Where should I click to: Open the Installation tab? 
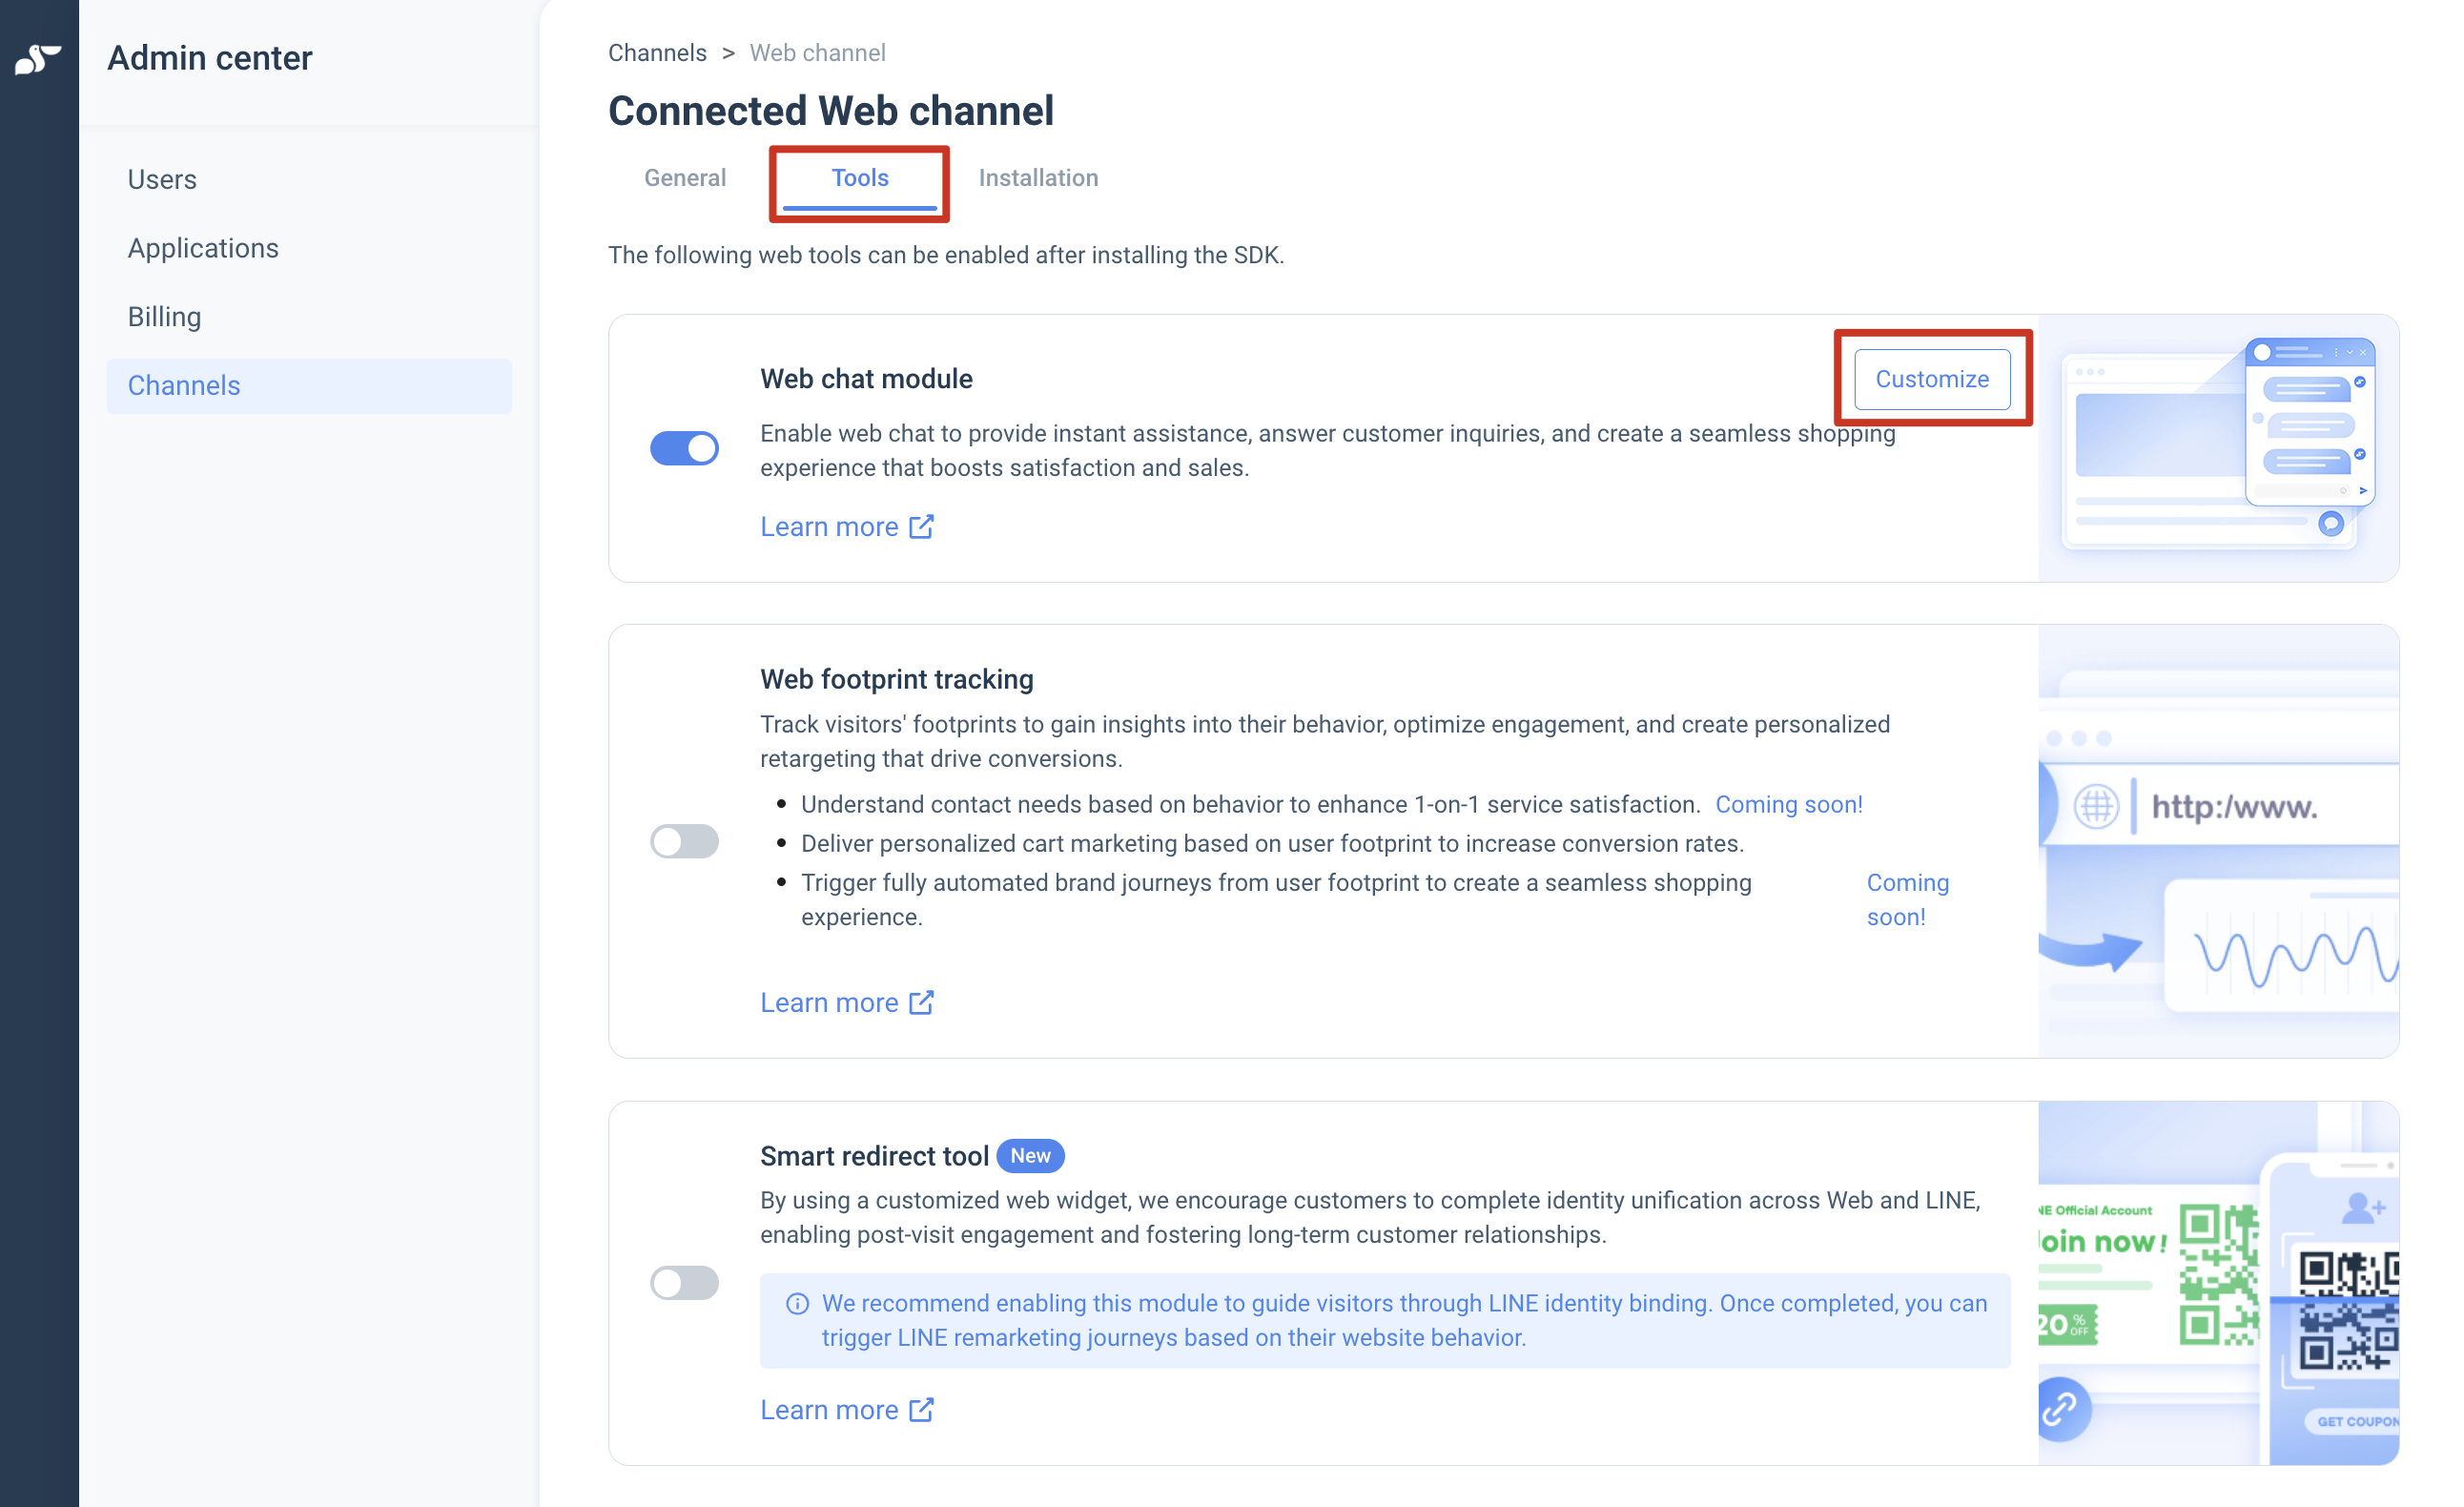[x=1038, y=178]
